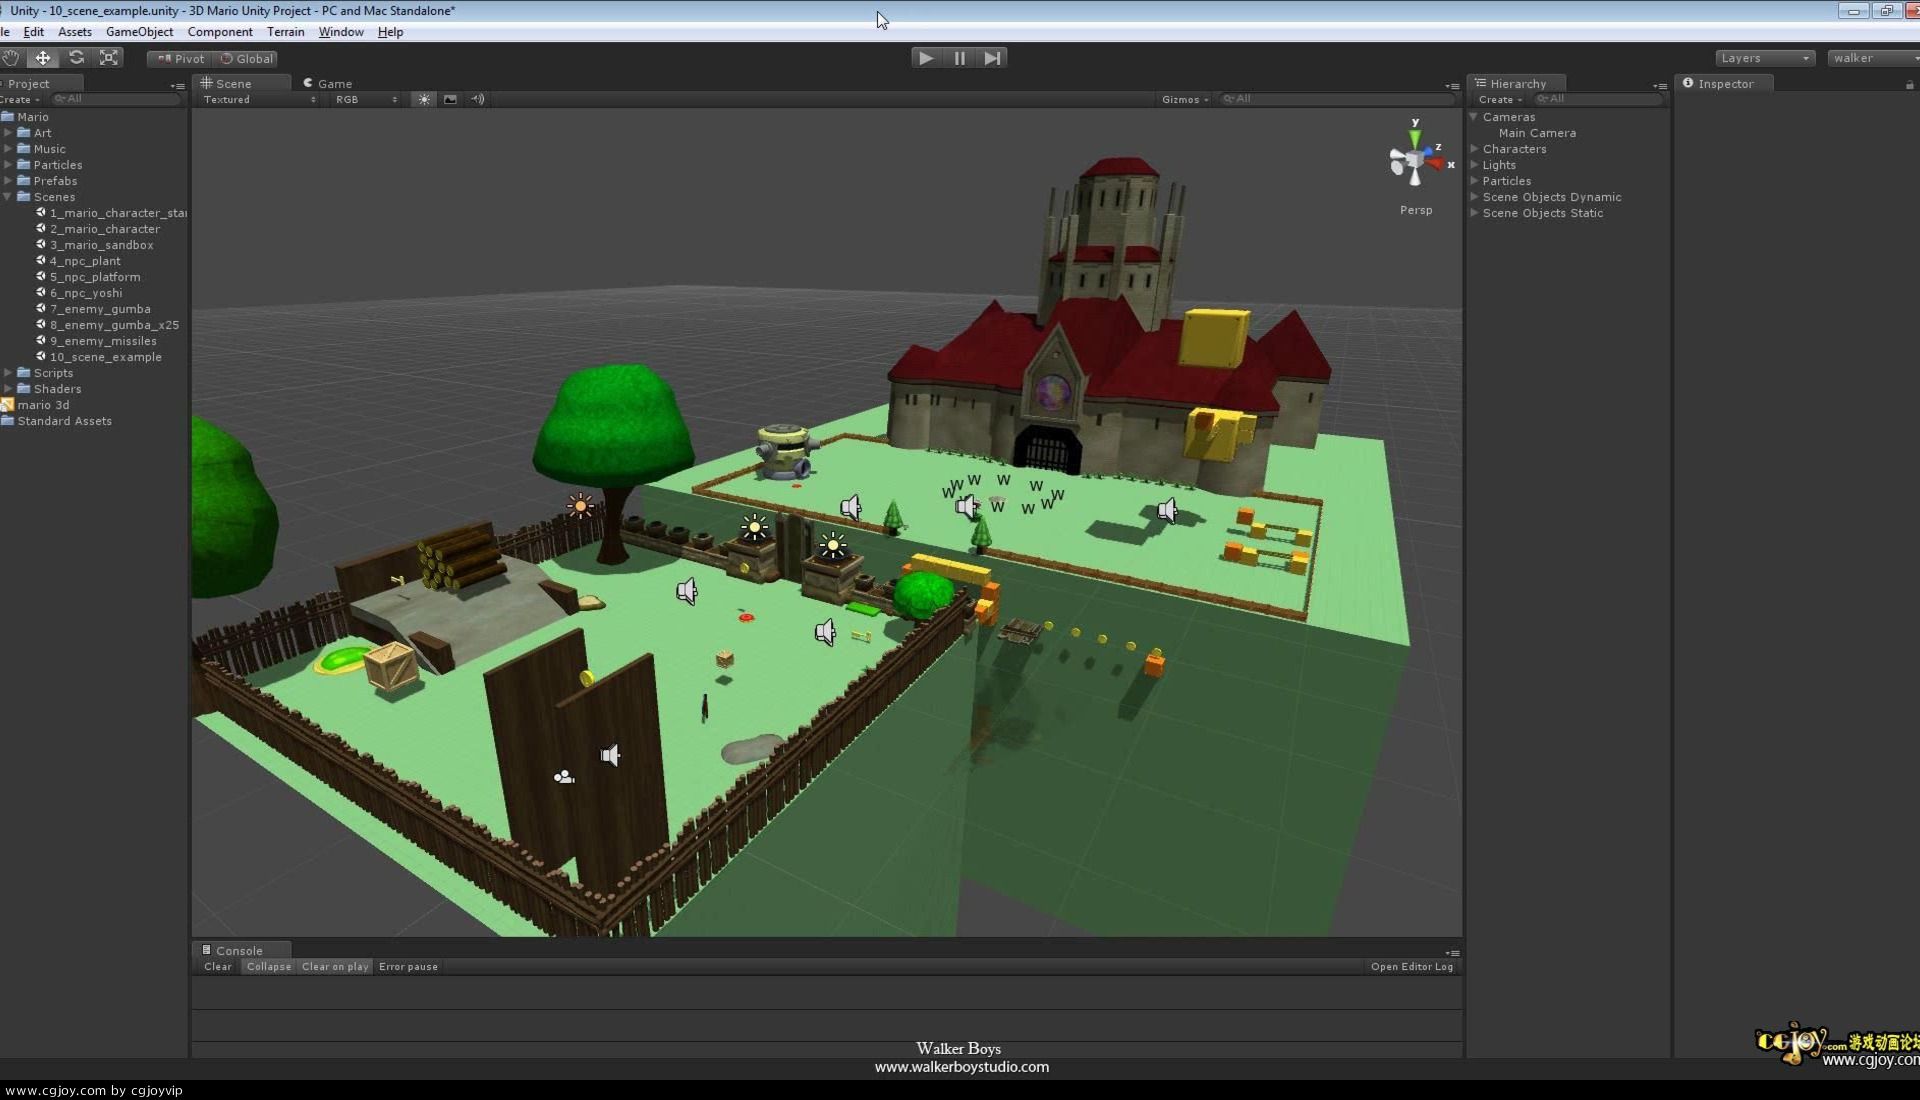The width and height of the screenshot is (1920, 1100).
Task: Toggle scene audio speaker icon
Action: click(x=478, y=99)
